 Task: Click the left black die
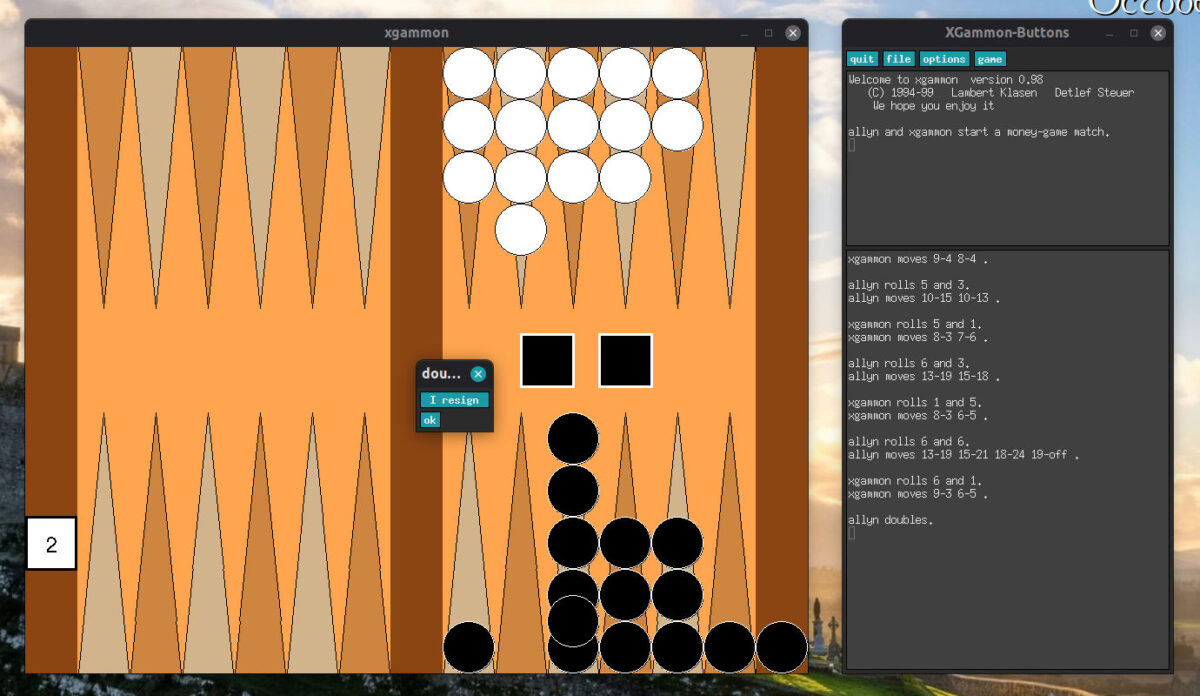[x=547, y=361]
